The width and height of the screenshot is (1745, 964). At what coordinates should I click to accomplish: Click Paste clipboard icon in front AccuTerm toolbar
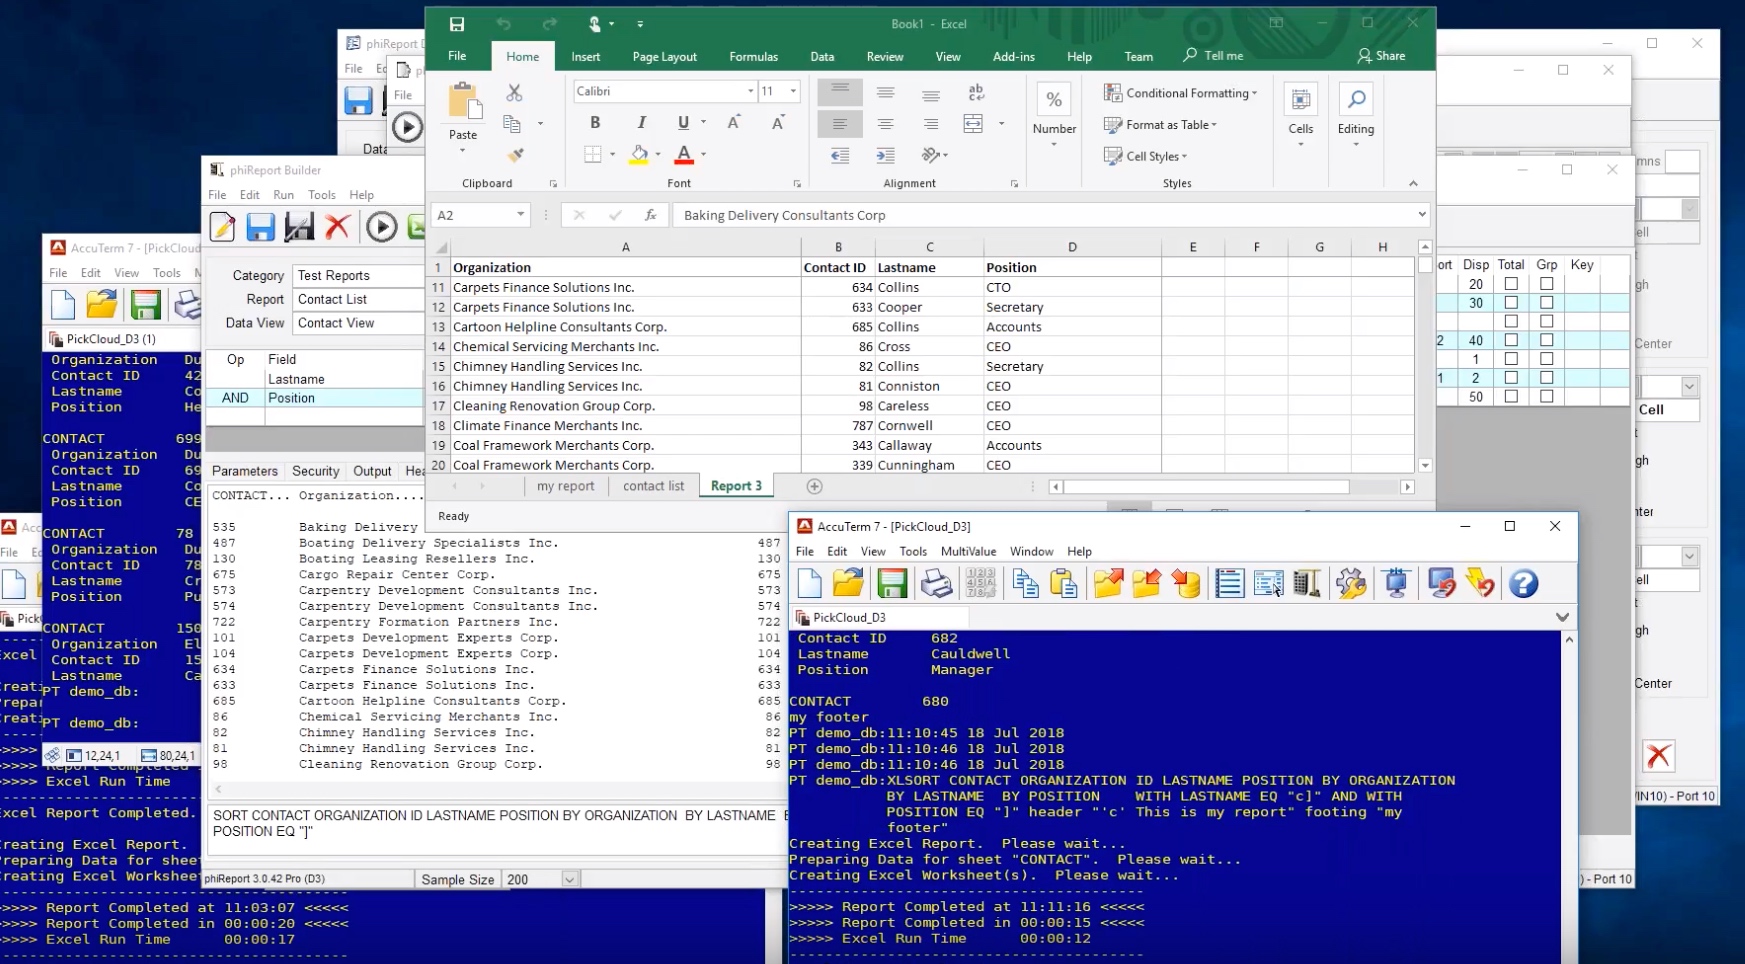(1064, 583)
